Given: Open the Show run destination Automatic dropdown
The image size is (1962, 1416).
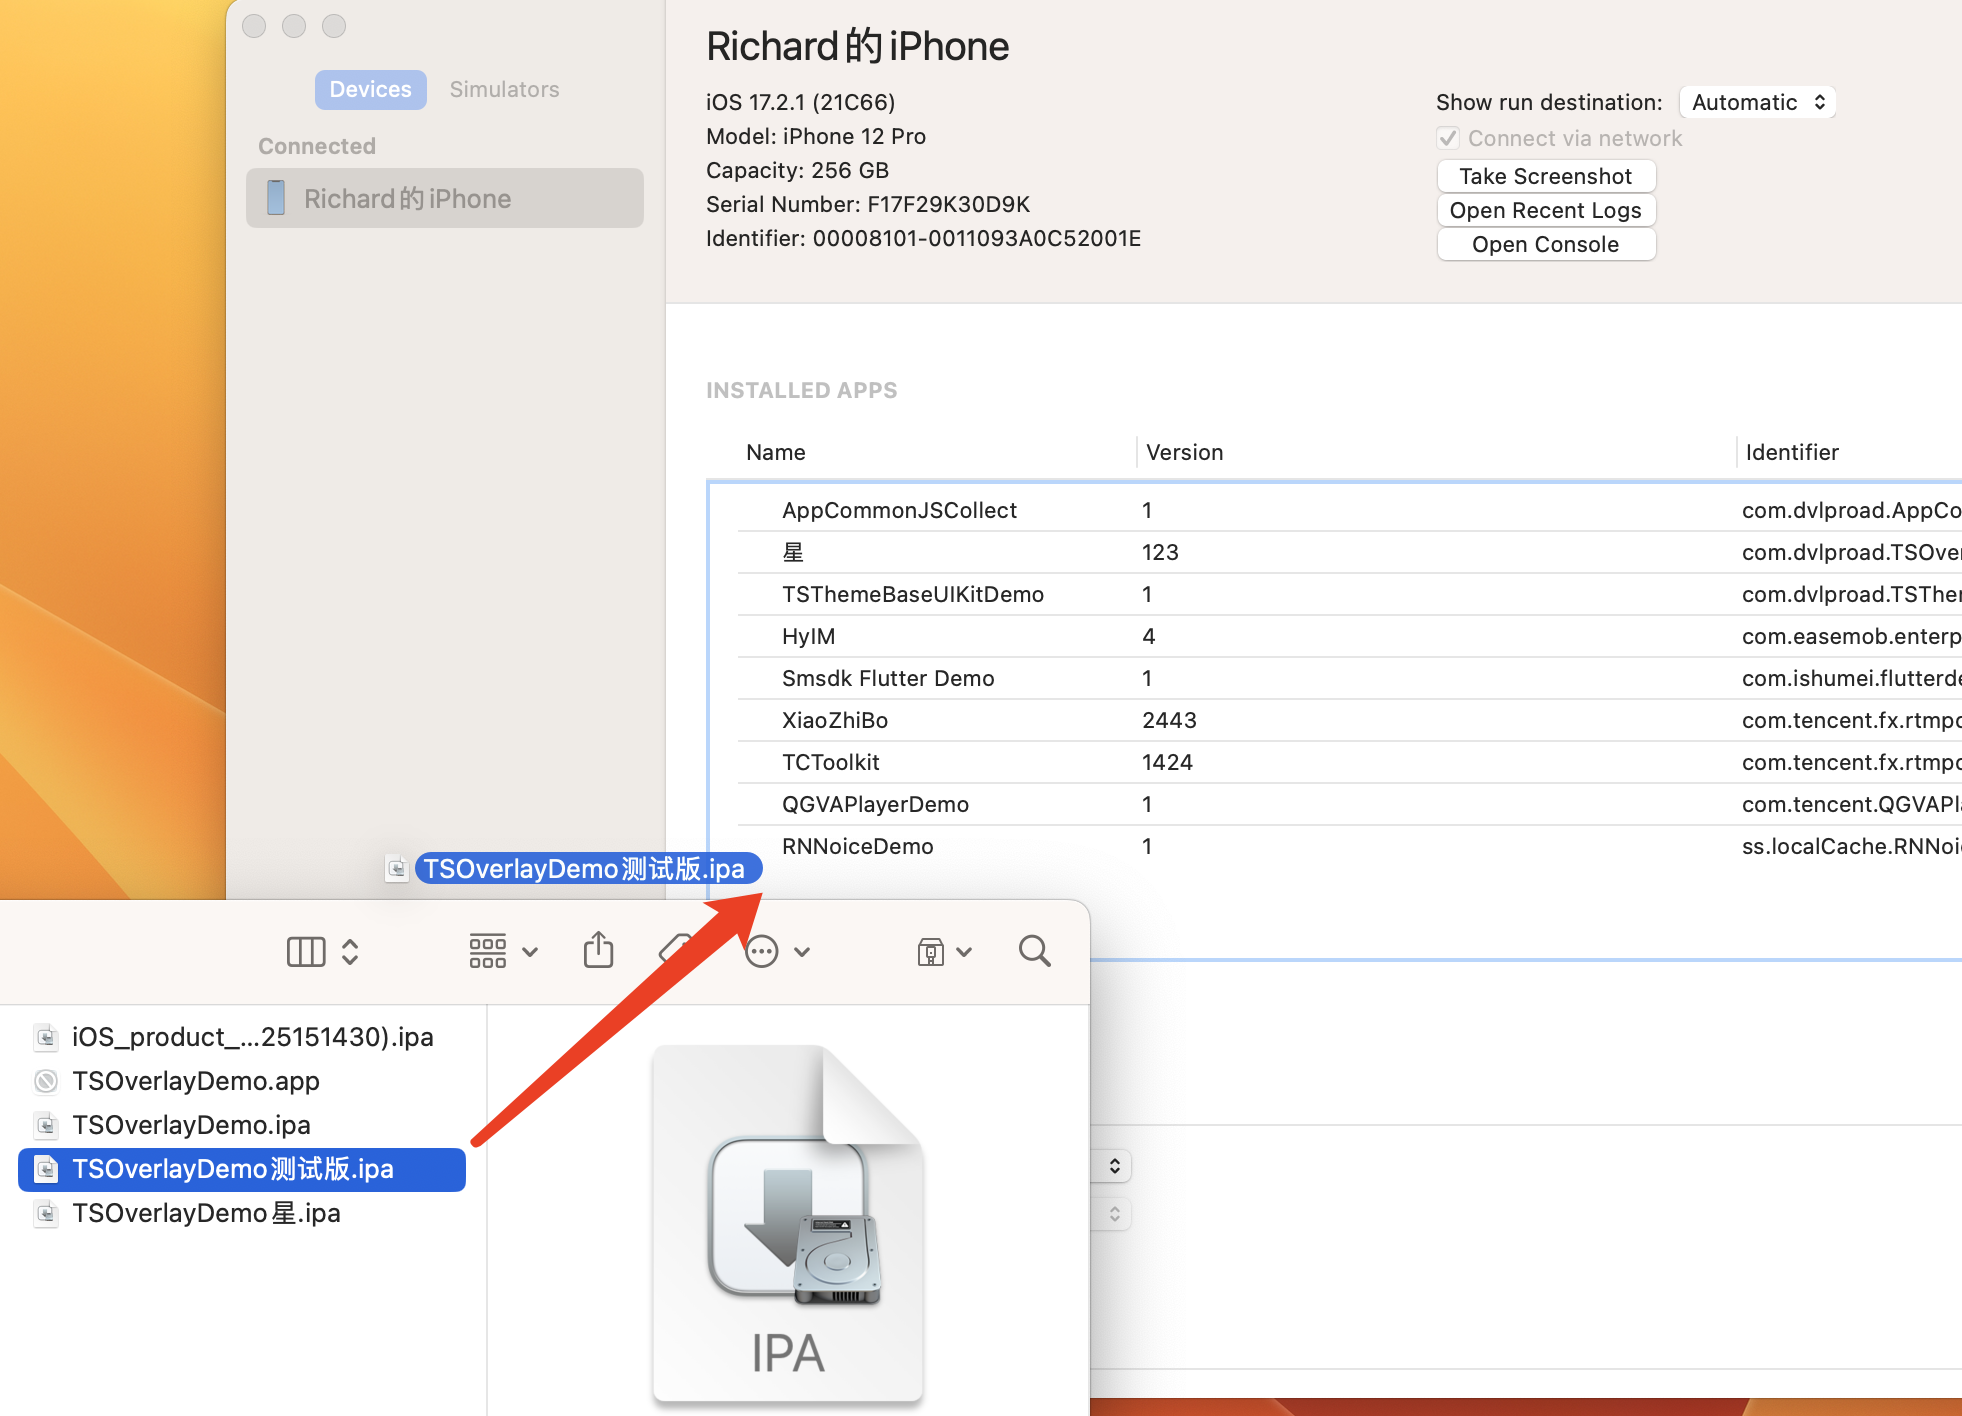Looking at the screenshot, I should (x=1757, y=102).
